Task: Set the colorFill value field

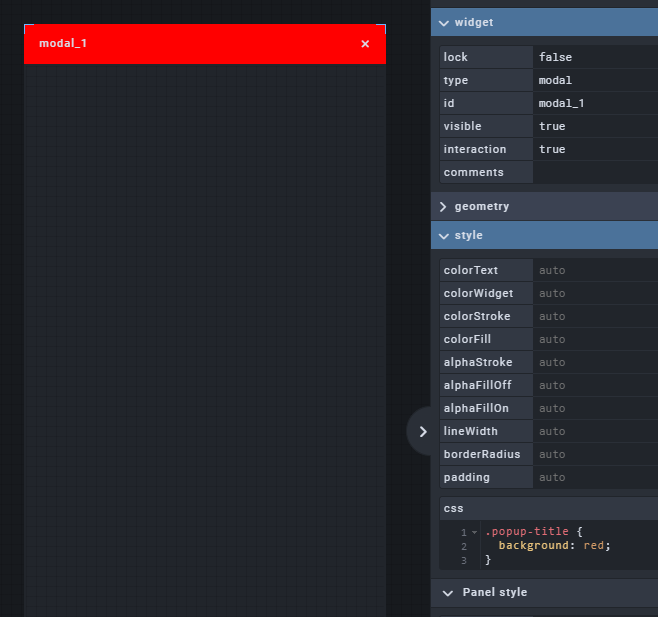Action: 595,340
